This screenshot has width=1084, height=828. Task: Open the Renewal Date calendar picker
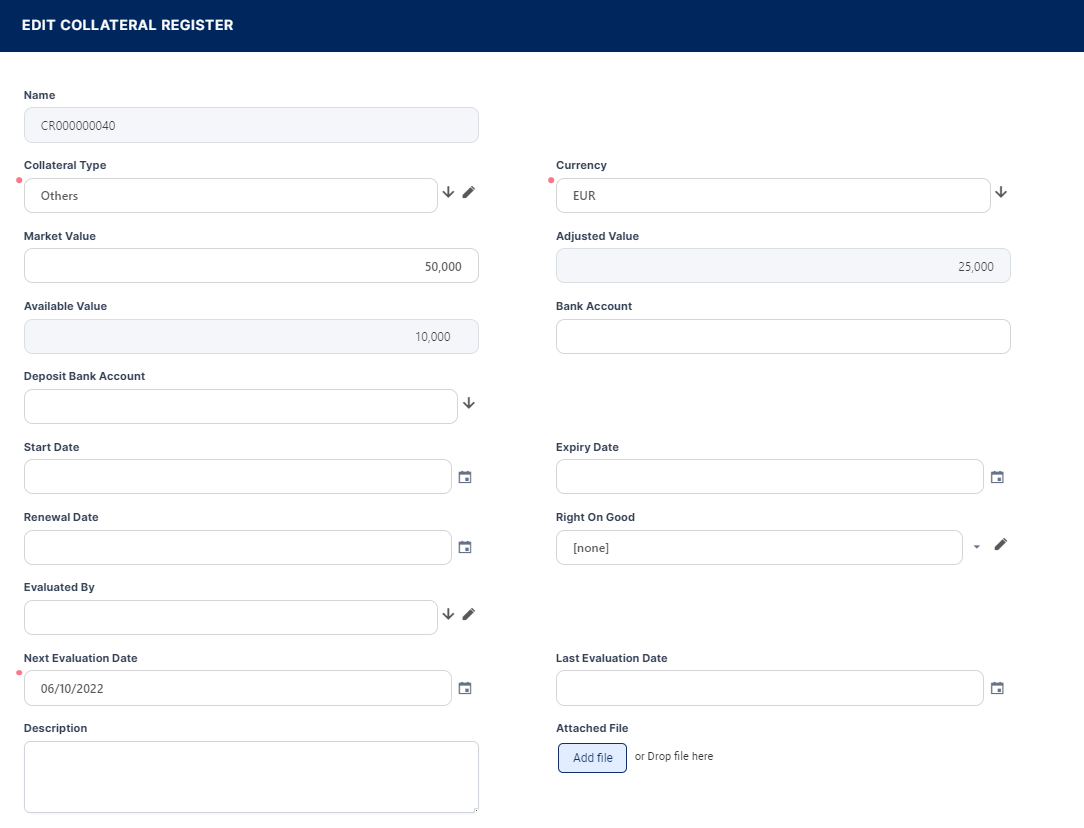point(465,547)
